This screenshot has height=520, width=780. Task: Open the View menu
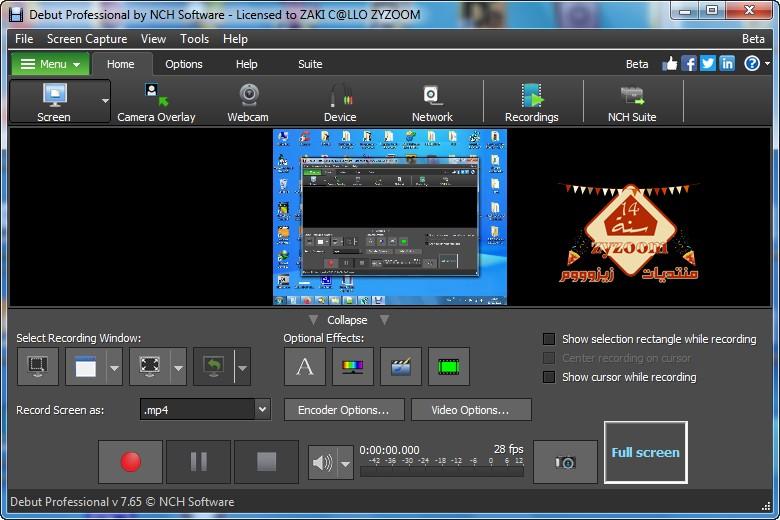(153, 39)
